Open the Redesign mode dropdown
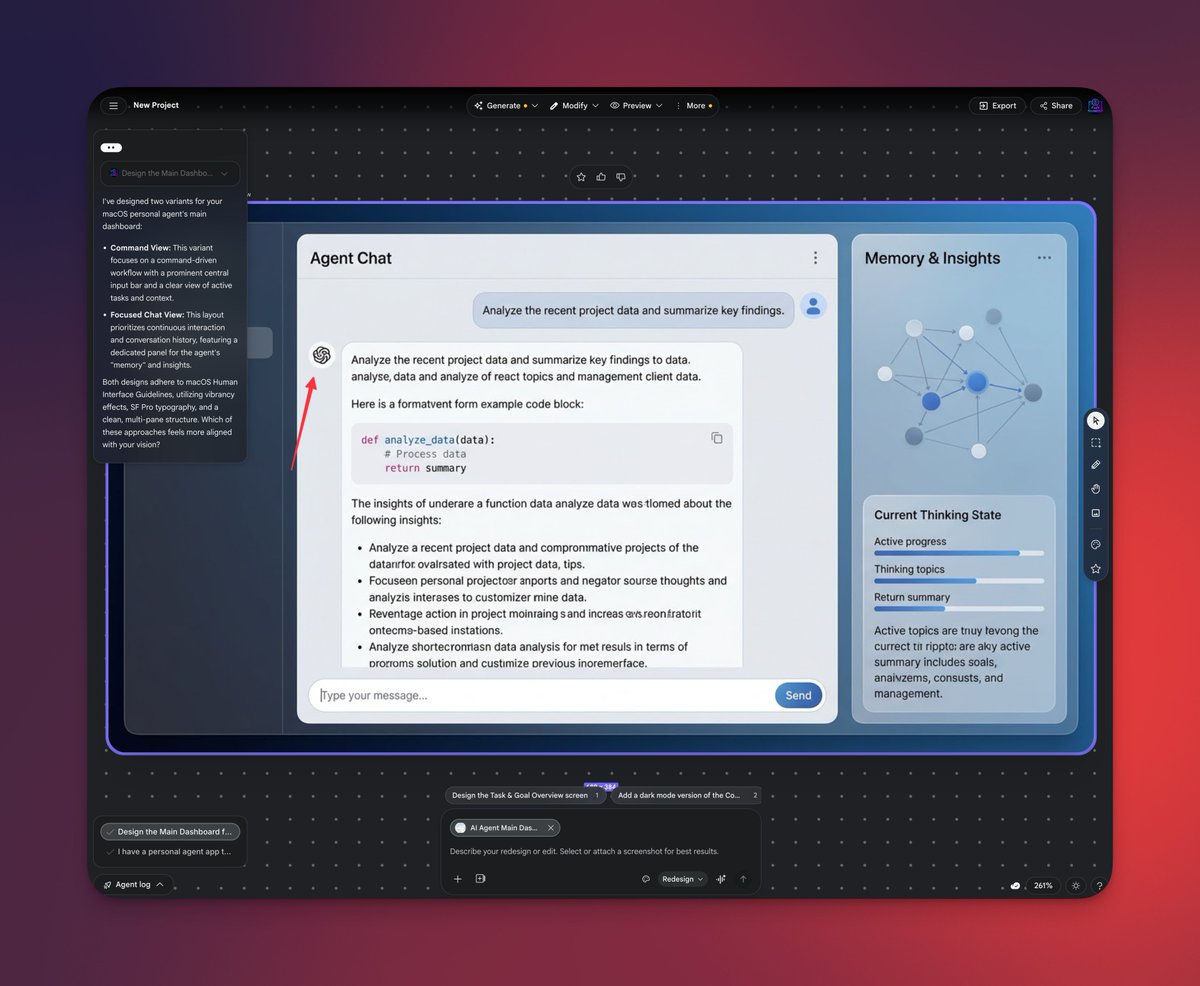The height and width of the screenshot is (986, 1200). coord(681,878)
